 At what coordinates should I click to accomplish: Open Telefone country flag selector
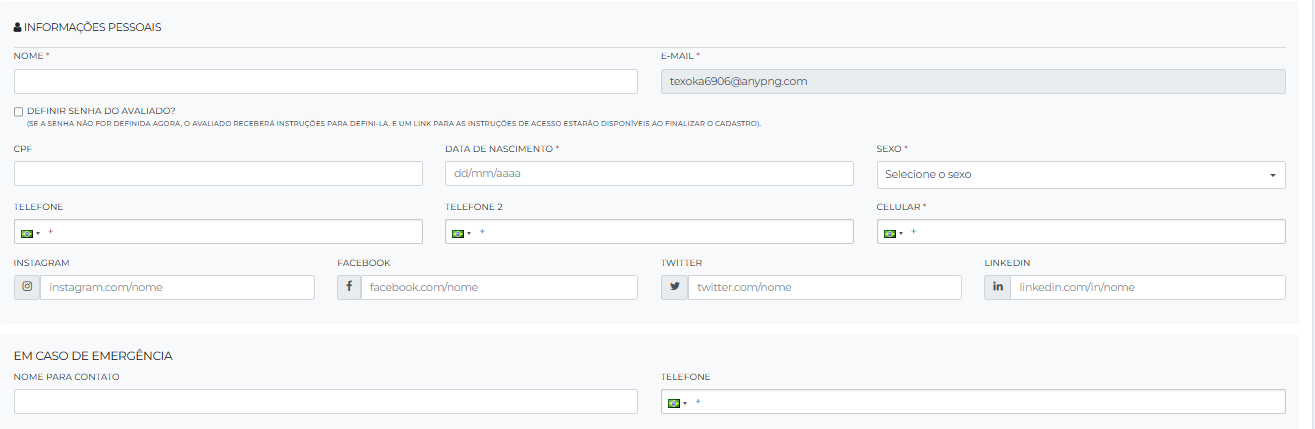(30, 233)
